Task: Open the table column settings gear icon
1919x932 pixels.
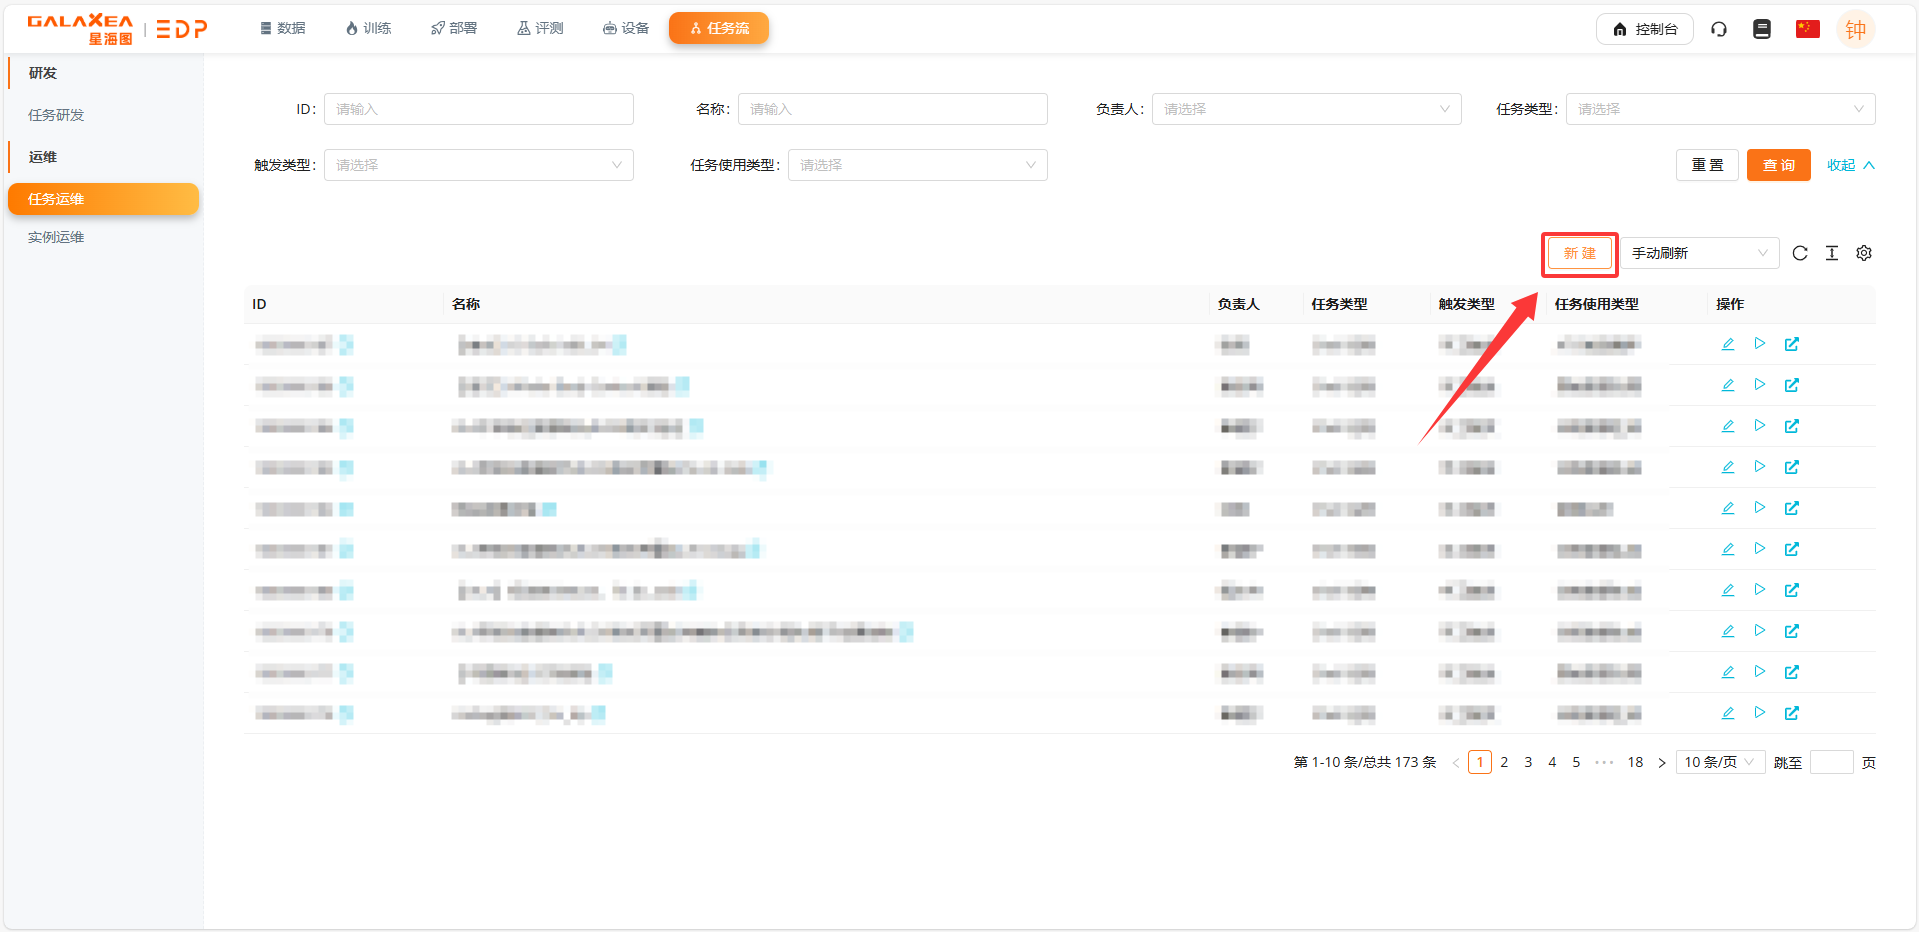Action: pos(1864,253)
